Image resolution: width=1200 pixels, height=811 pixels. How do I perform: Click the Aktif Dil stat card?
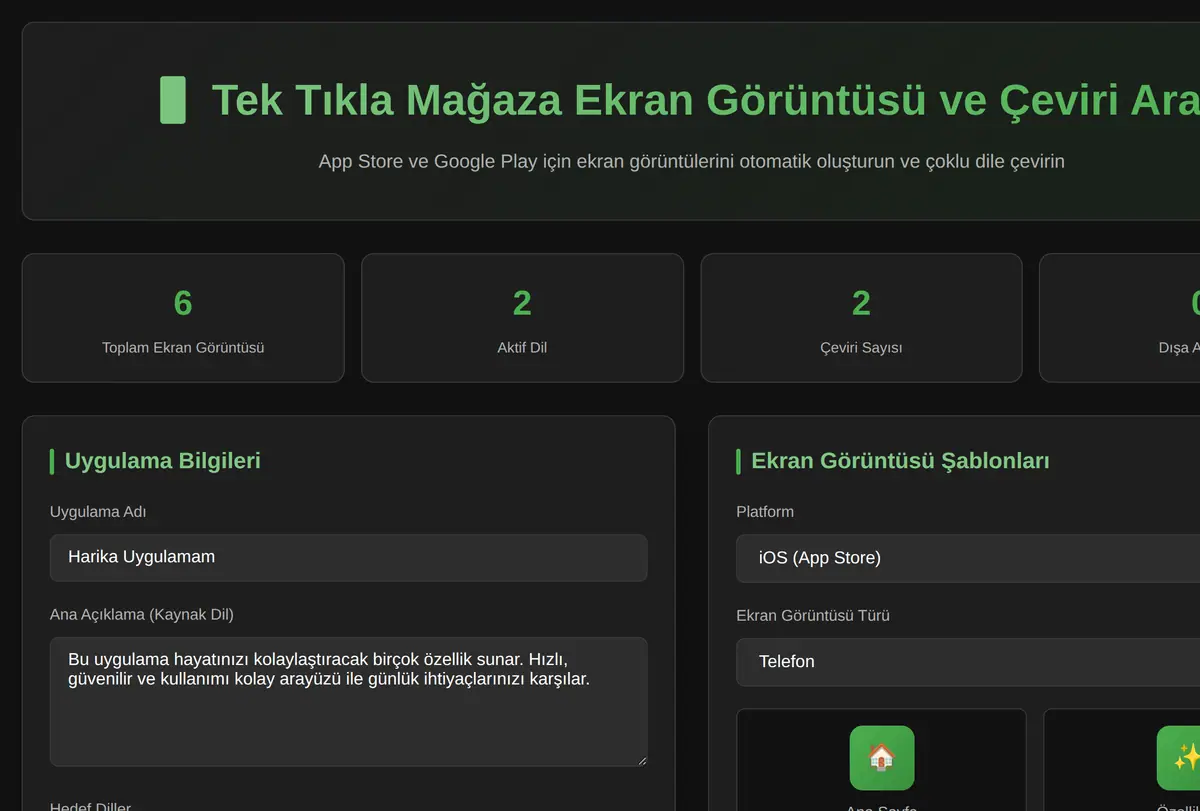click(x=522, y=318)
